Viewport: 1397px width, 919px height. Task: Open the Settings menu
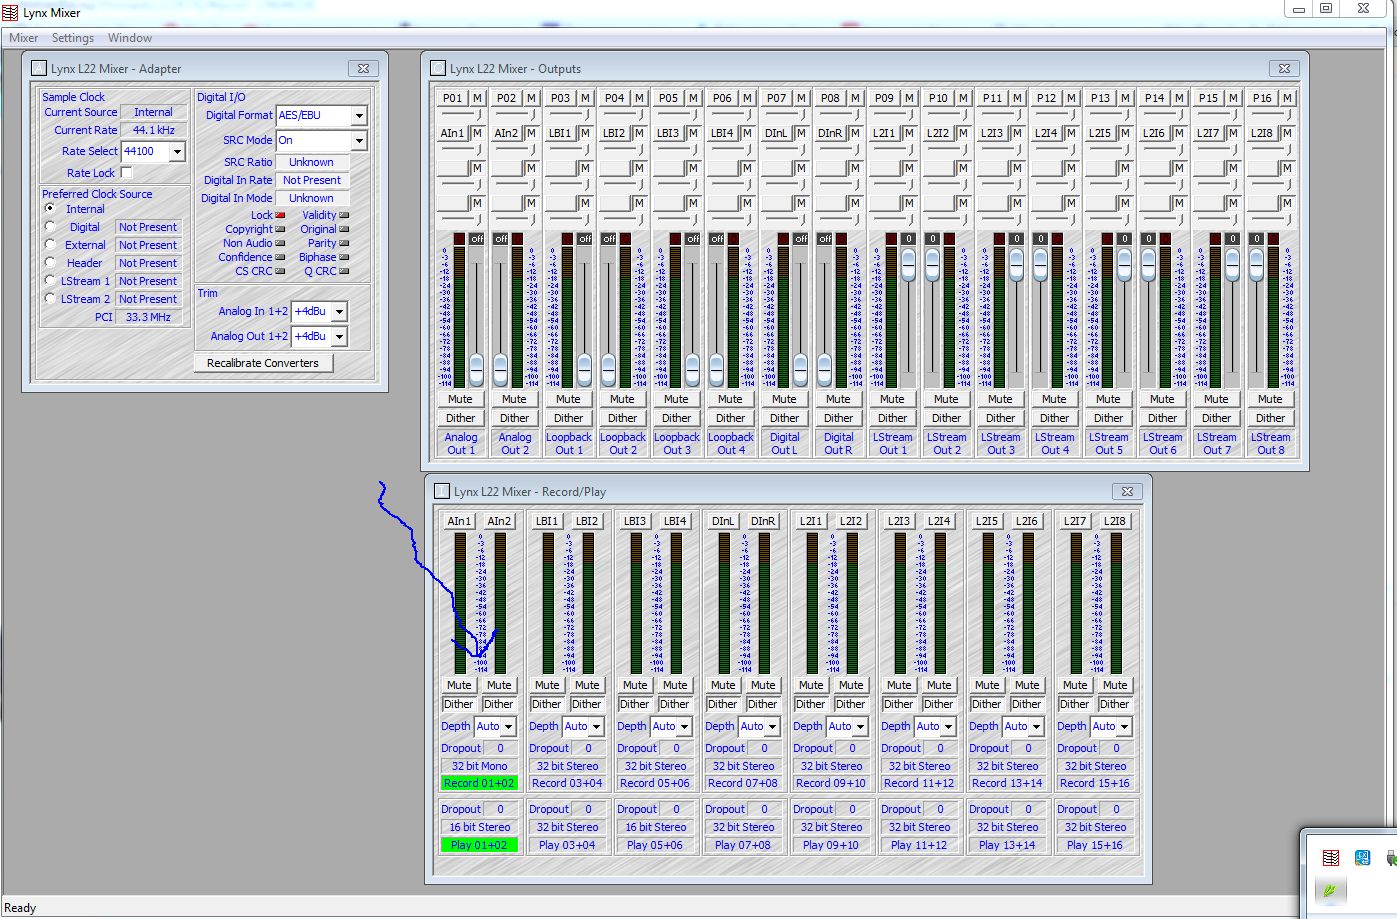click(72, 38)
